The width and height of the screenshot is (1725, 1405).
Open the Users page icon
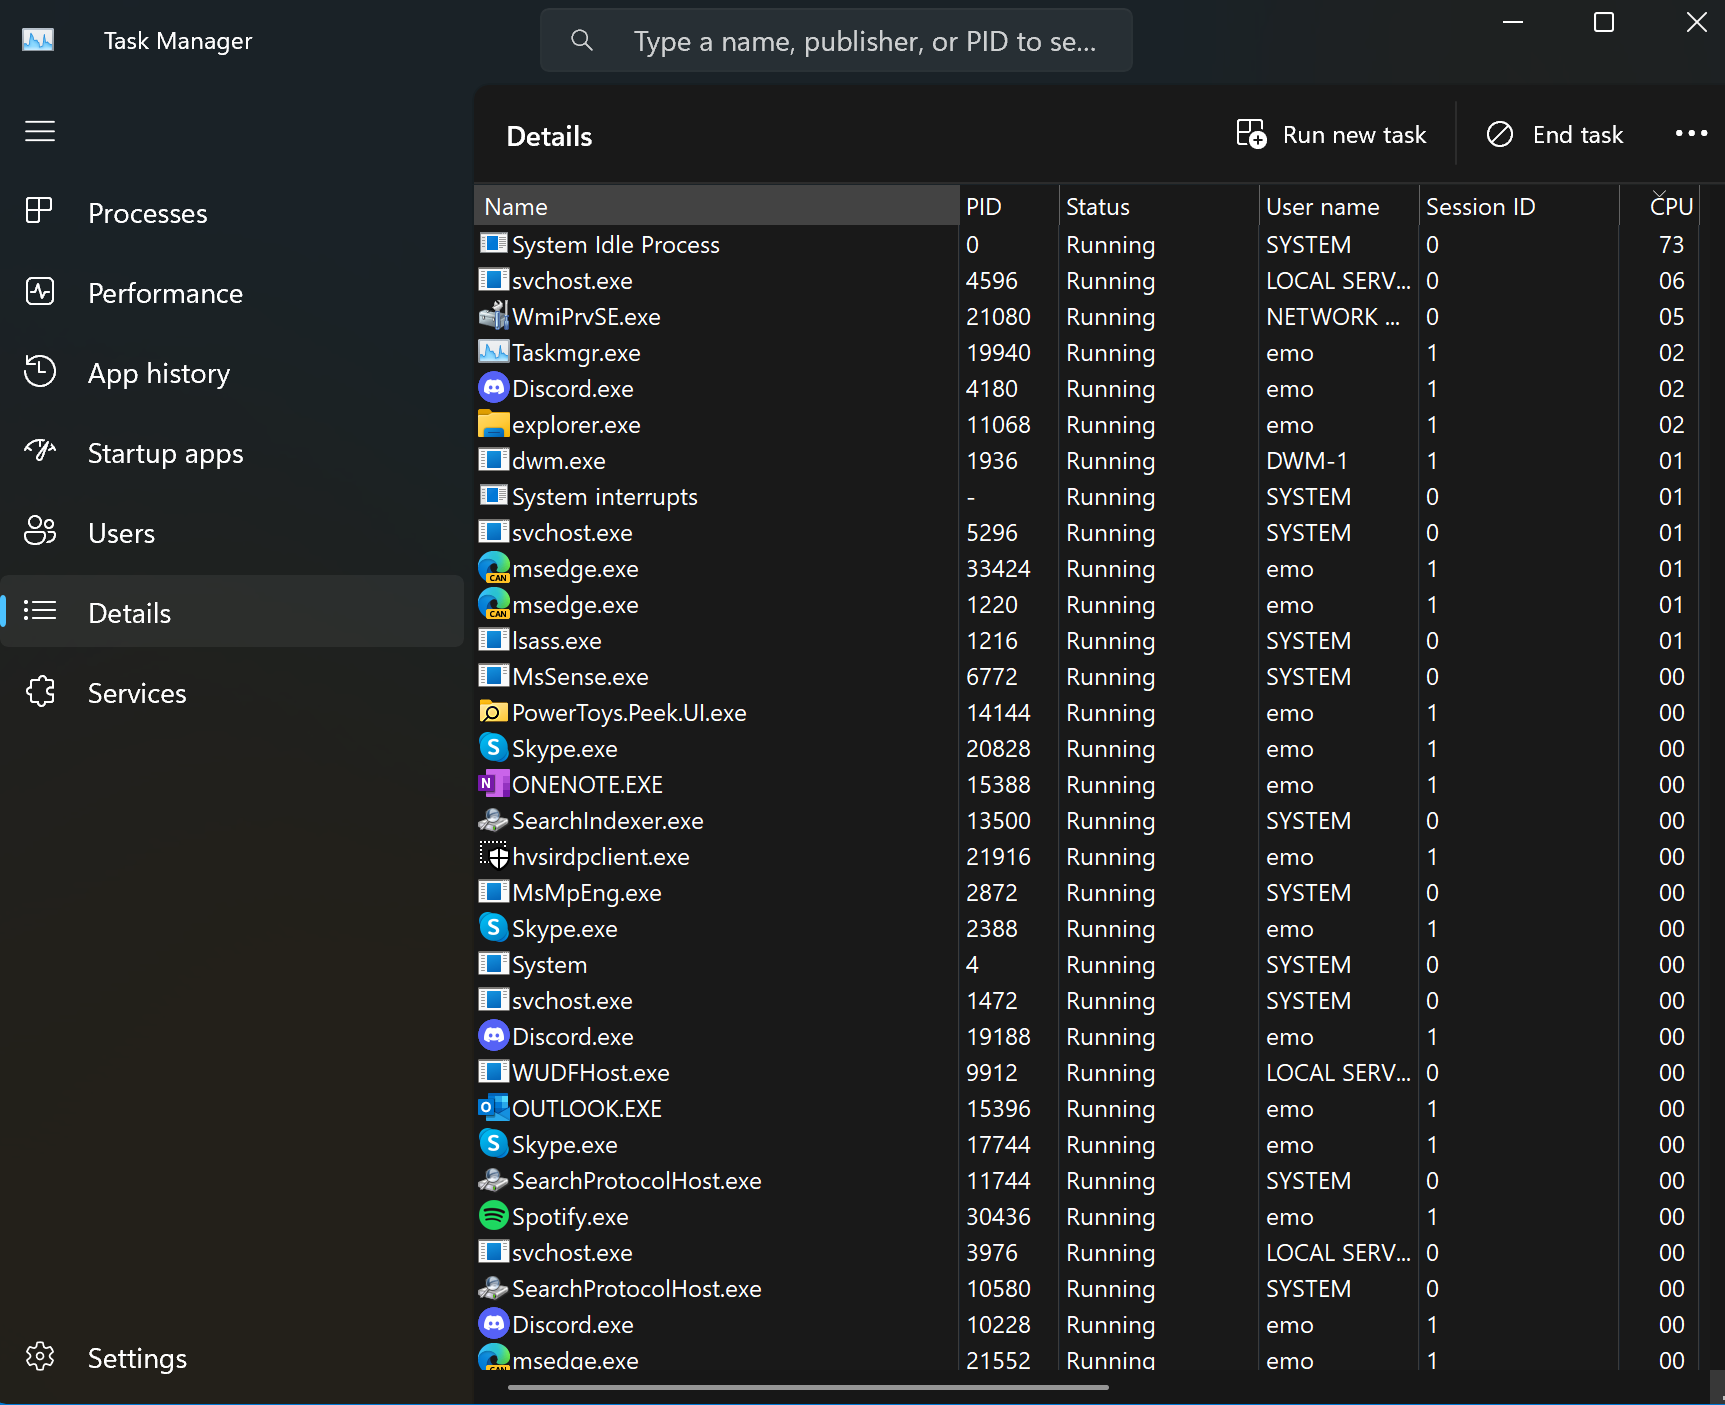(x=39, y=531)
